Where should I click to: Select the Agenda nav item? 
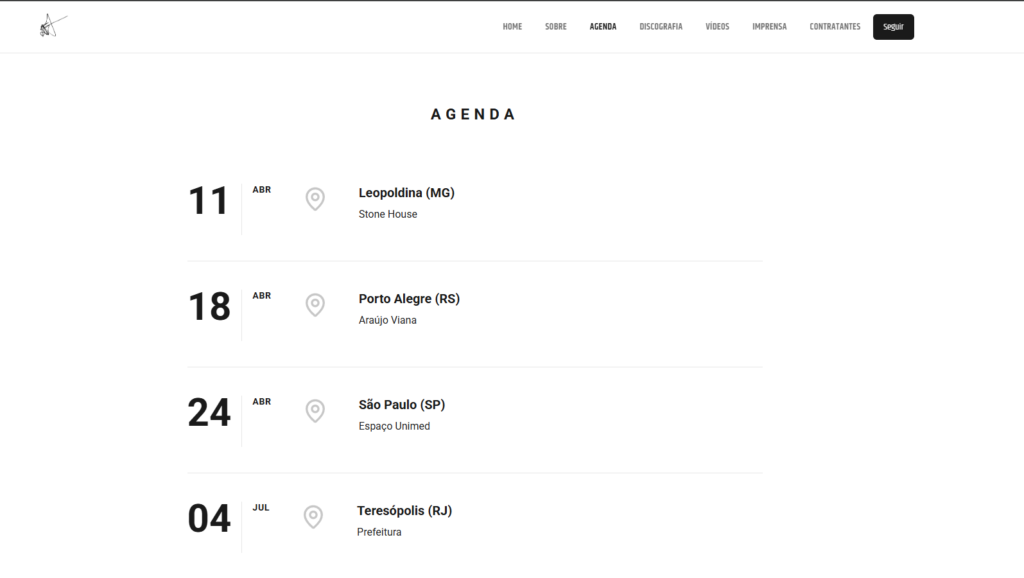(603, 27)
